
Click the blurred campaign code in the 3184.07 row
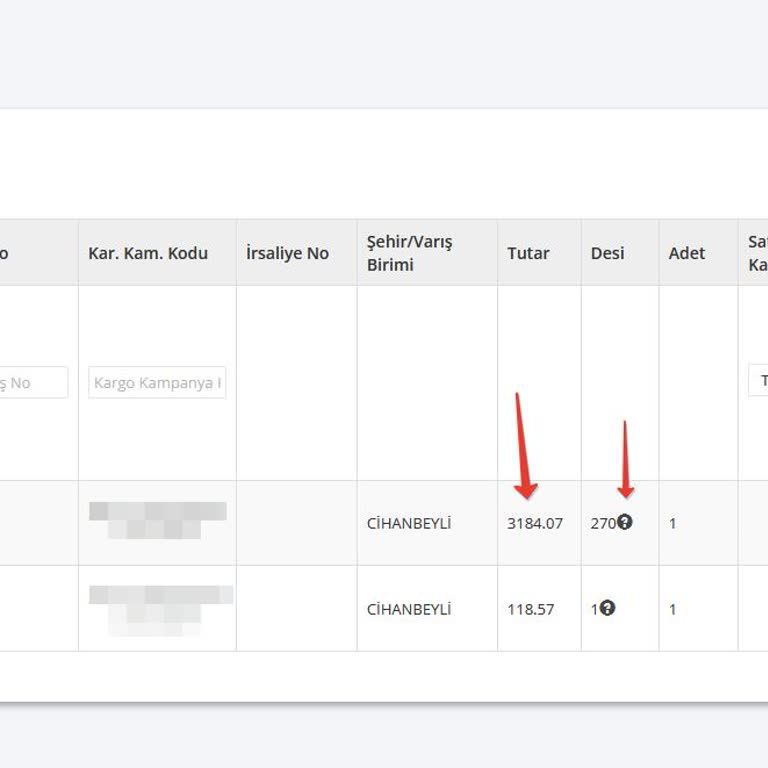(x=157, y=520)
